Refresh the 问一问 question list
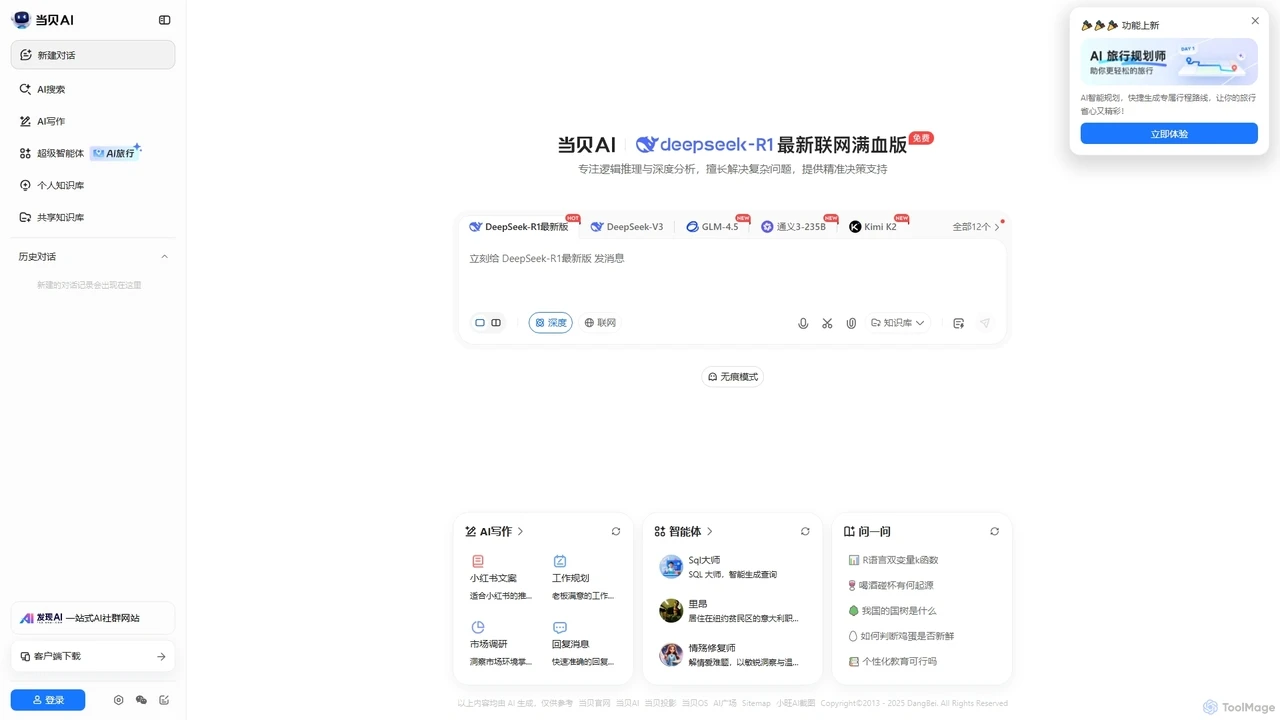This screenshot has width=1280, height=720. tap(994, 531)
